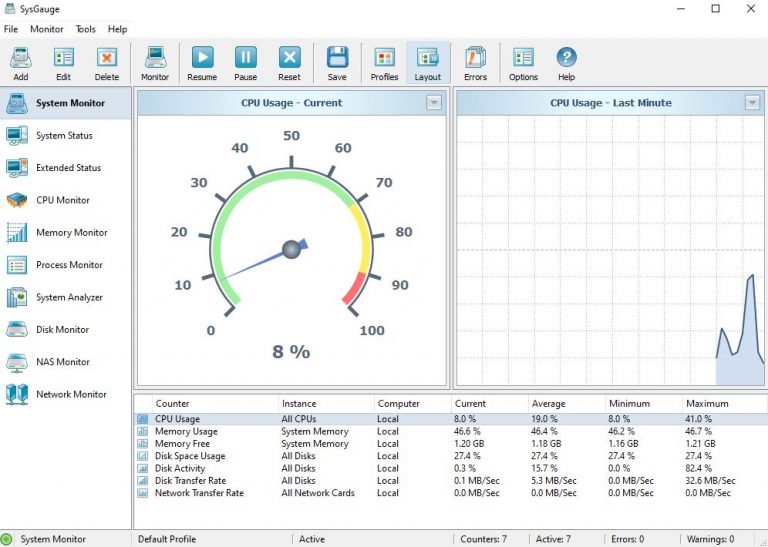Sort by the Average column header

[566, 404]
